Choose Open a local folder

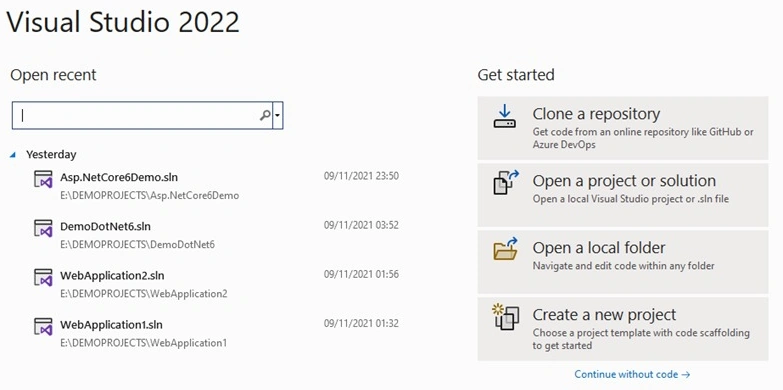623,262
